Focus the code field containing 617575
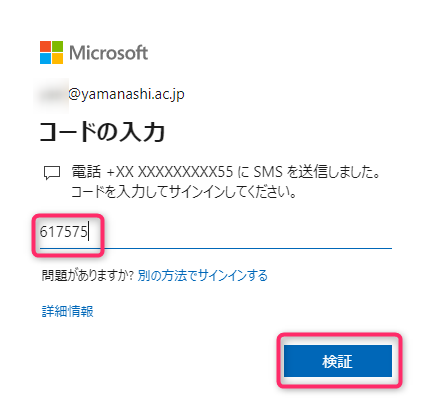 point(216,232)
